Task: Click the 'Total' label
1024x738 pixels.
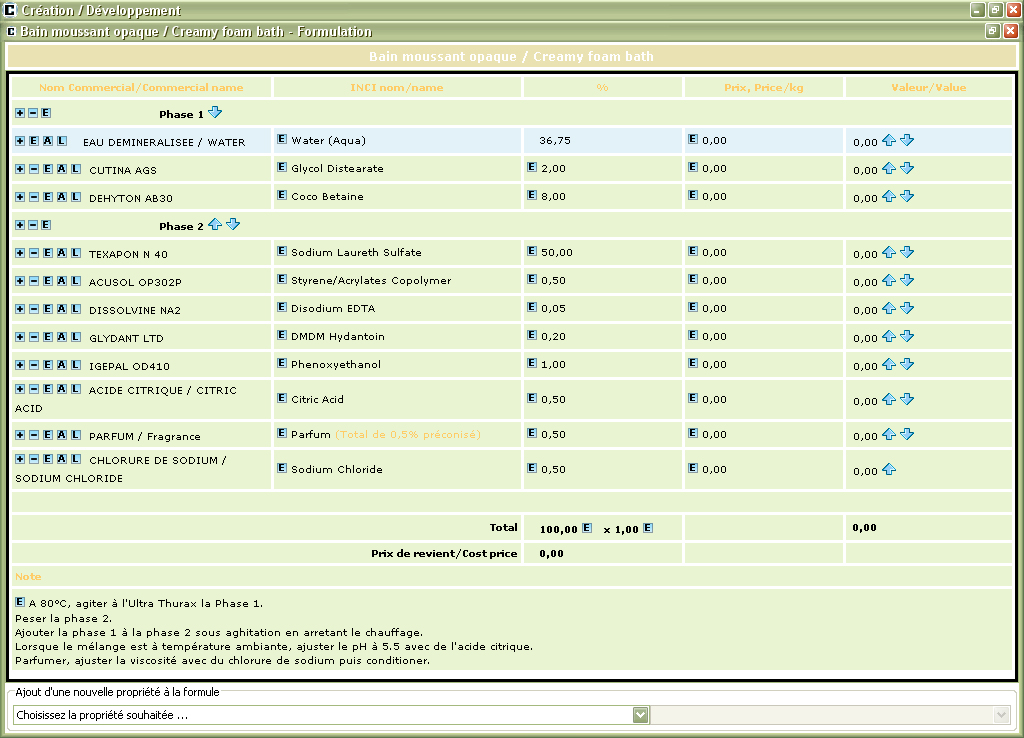Action: pyautogui.click(x=504, y=528)
